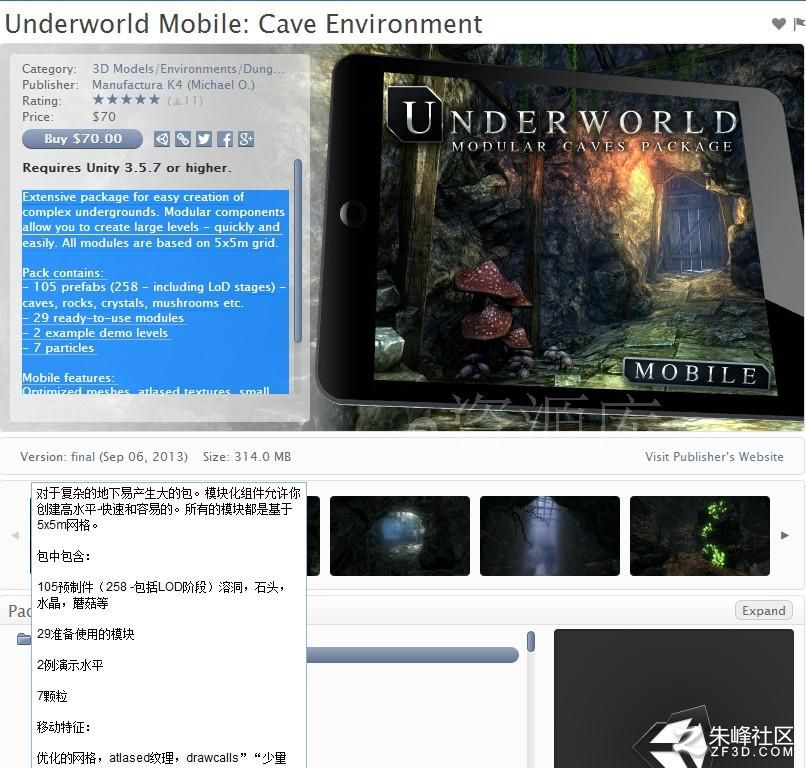Click the package contents vertical scrollbar
This screenshot has width=806, height=768.
click(x=531, y=642)
